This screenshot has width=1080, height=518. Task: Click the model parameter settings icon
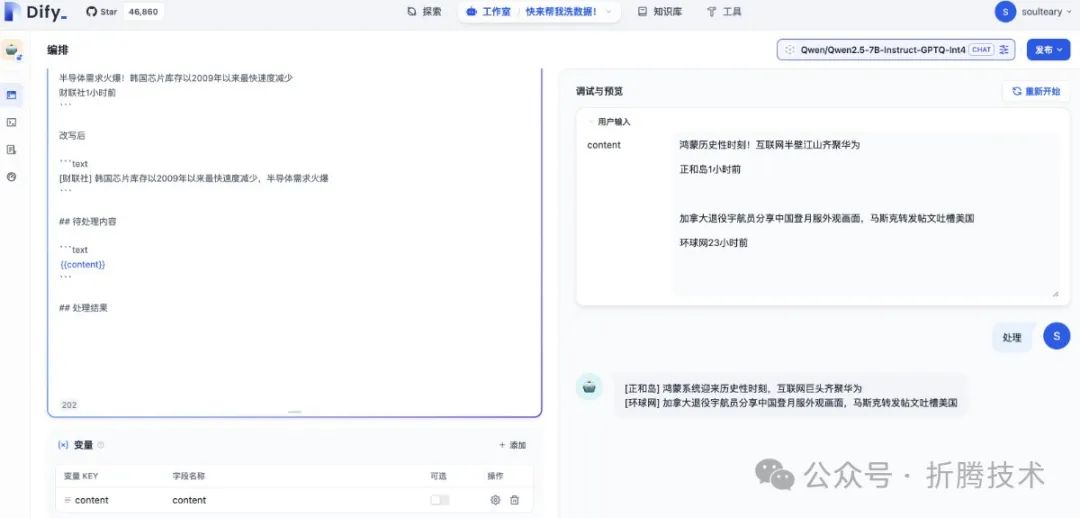coord(1004,50)
